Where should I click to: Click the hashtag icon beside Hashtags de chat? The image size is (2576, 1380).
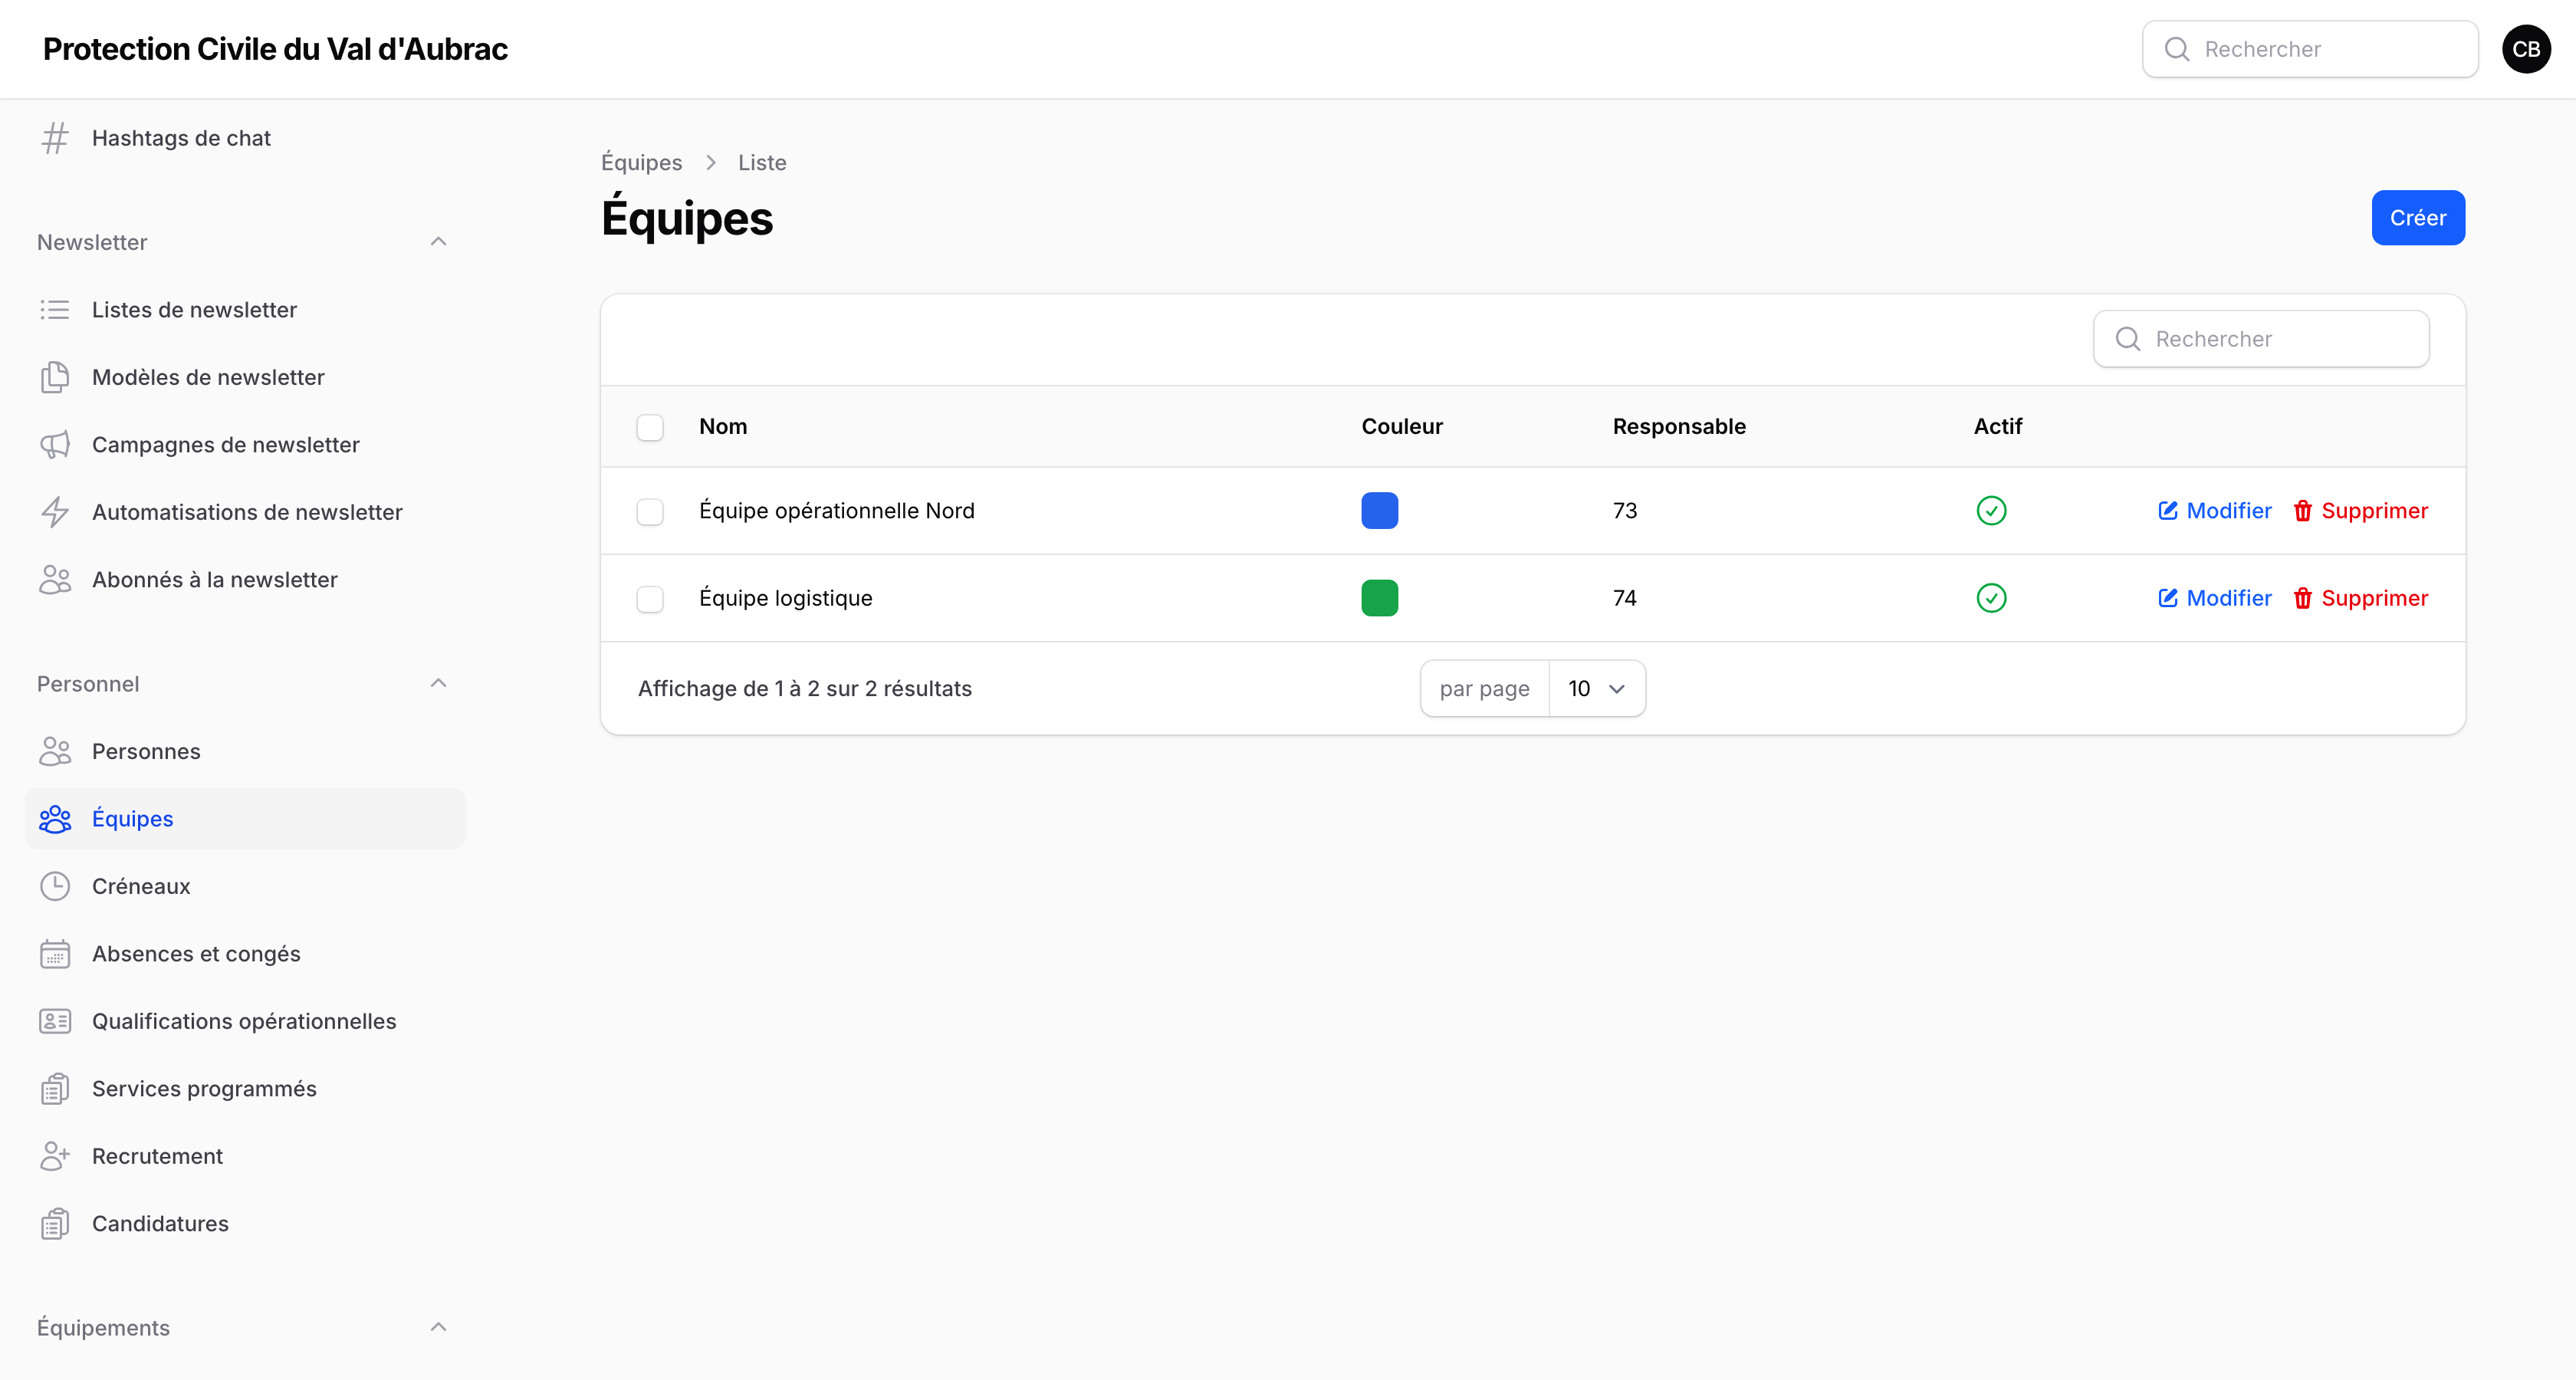coord(55,138)
